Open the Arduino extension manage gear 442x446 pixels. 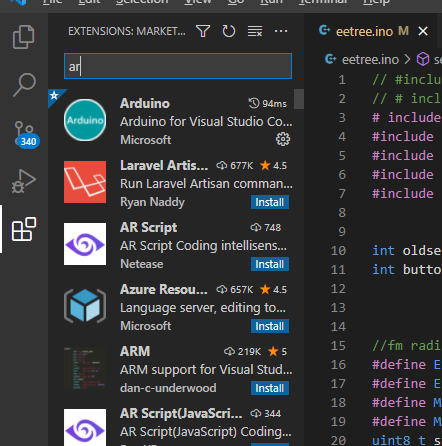(283, 139)
